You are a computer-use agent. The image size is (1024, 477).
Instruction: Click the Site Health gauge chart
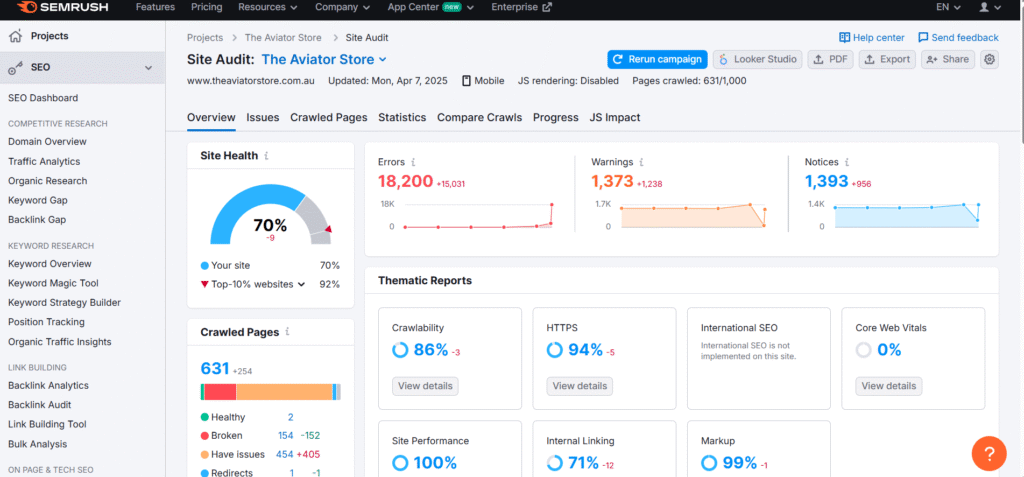tap(270, 214)
